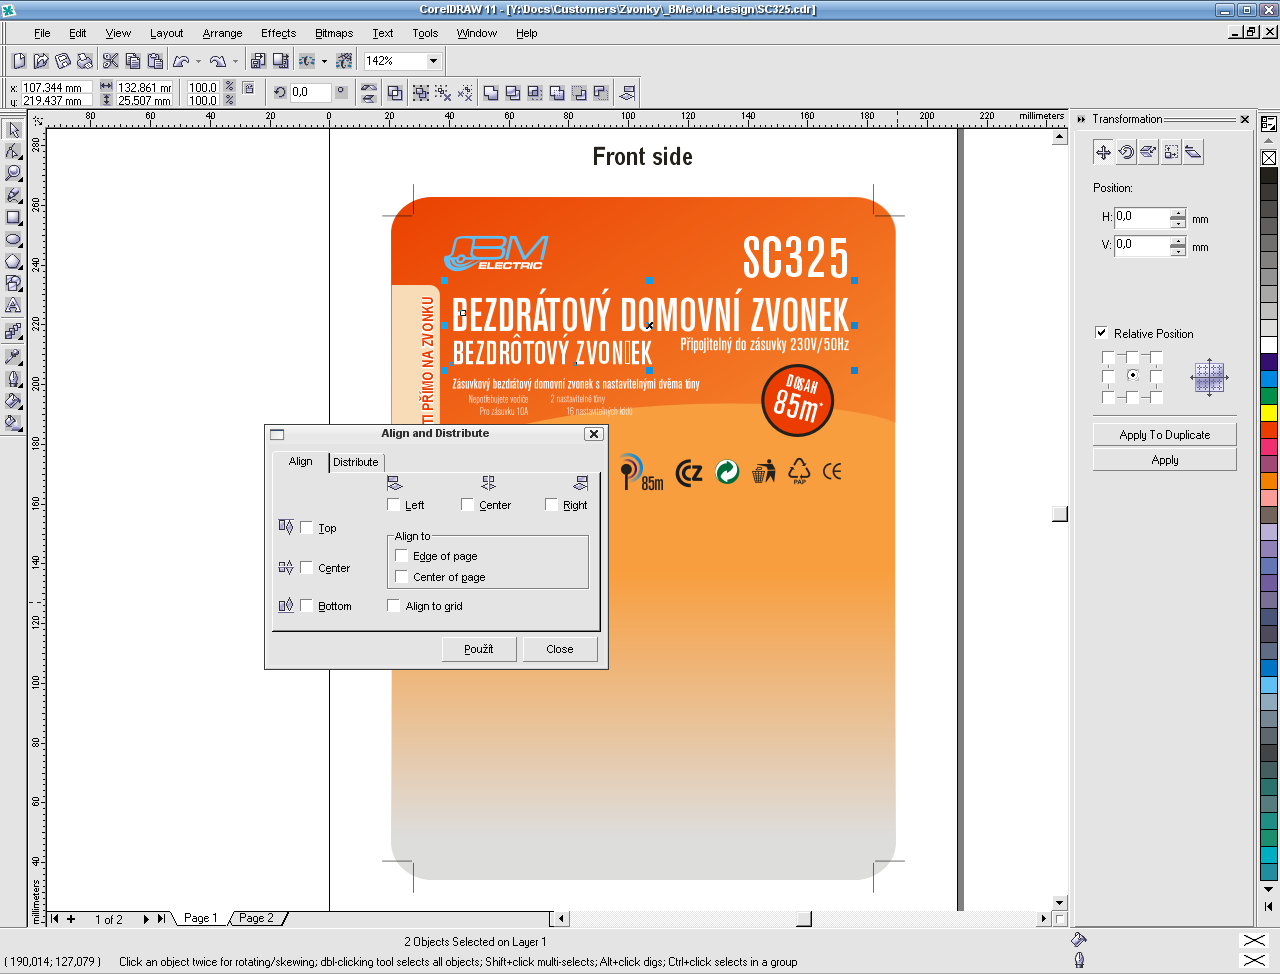Check the Left alignment checkbox

pyautogui.click(x=393, y=505)
